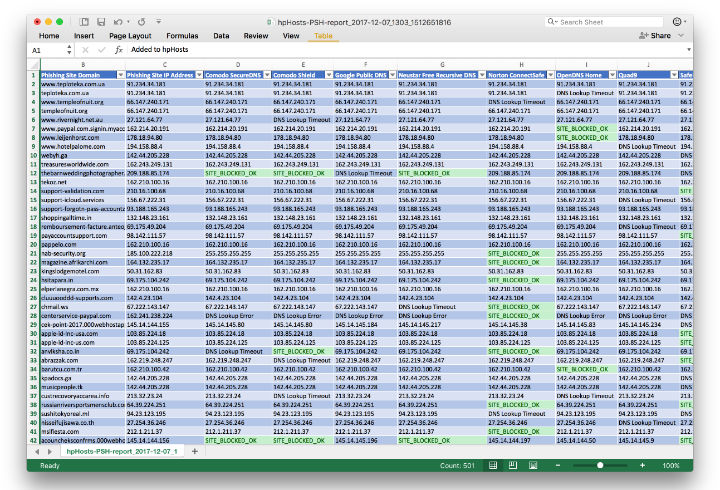Click the zoom in plus button
Image resolution: width=720 pixels, height=490 pixels.
coord(642,465)
